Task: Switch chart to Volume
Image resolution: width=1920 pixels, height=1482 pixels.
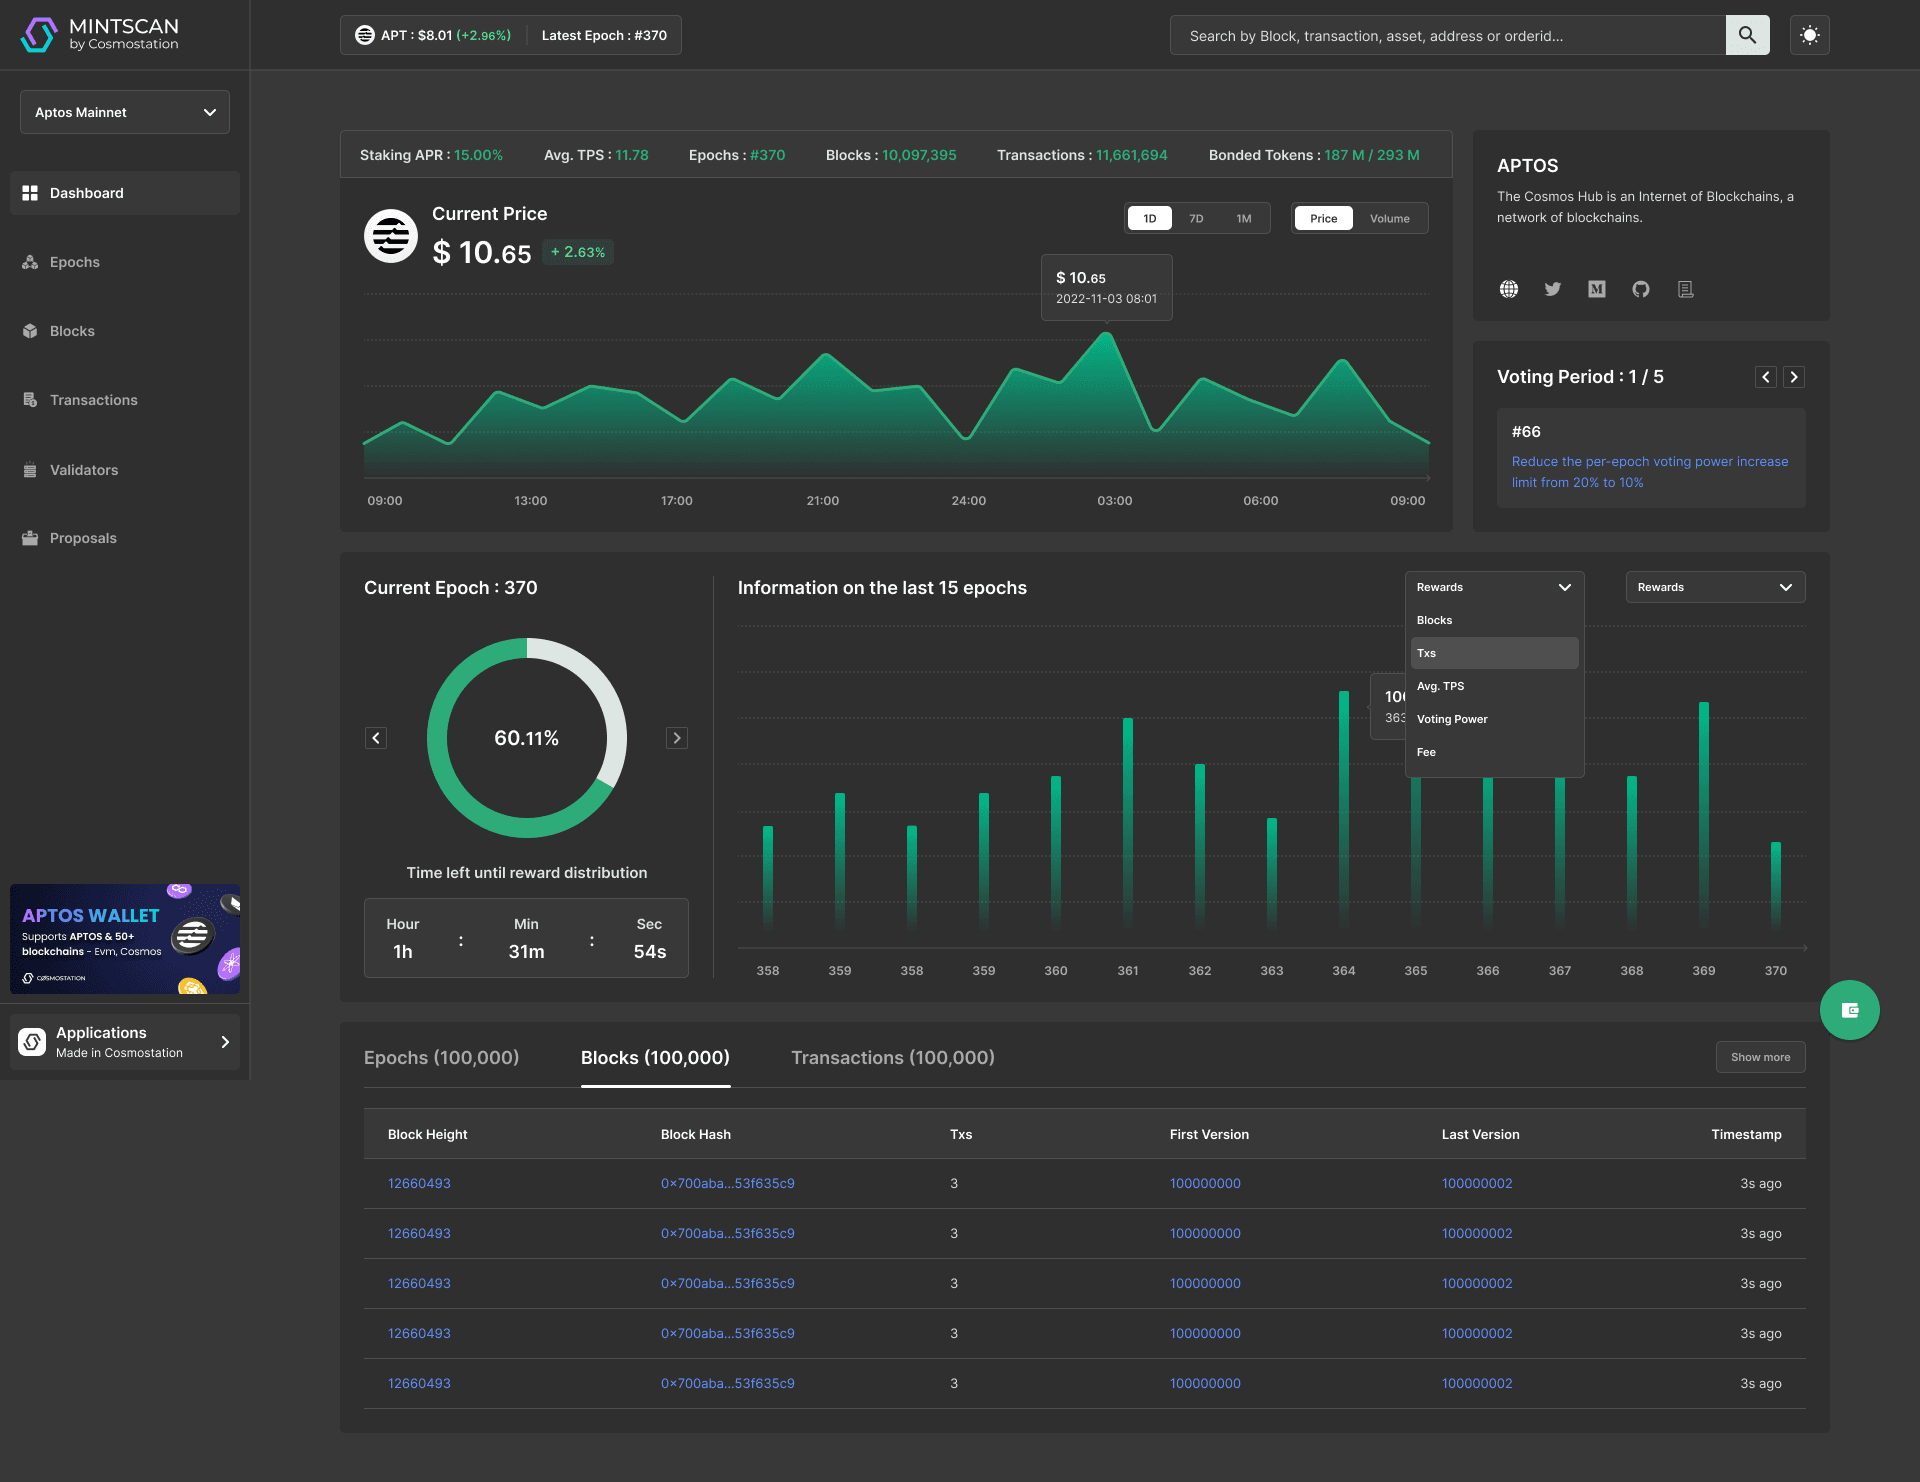Action: pos(1389,218)
